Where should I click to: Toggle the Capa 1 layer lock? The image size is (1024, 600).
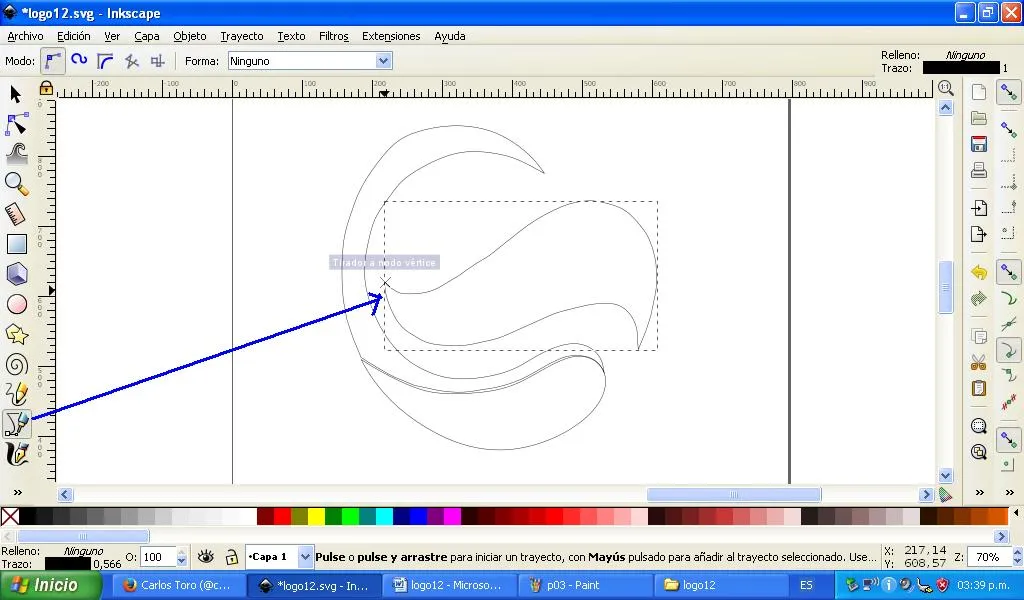pyautogui.click(x=231, y=557)
